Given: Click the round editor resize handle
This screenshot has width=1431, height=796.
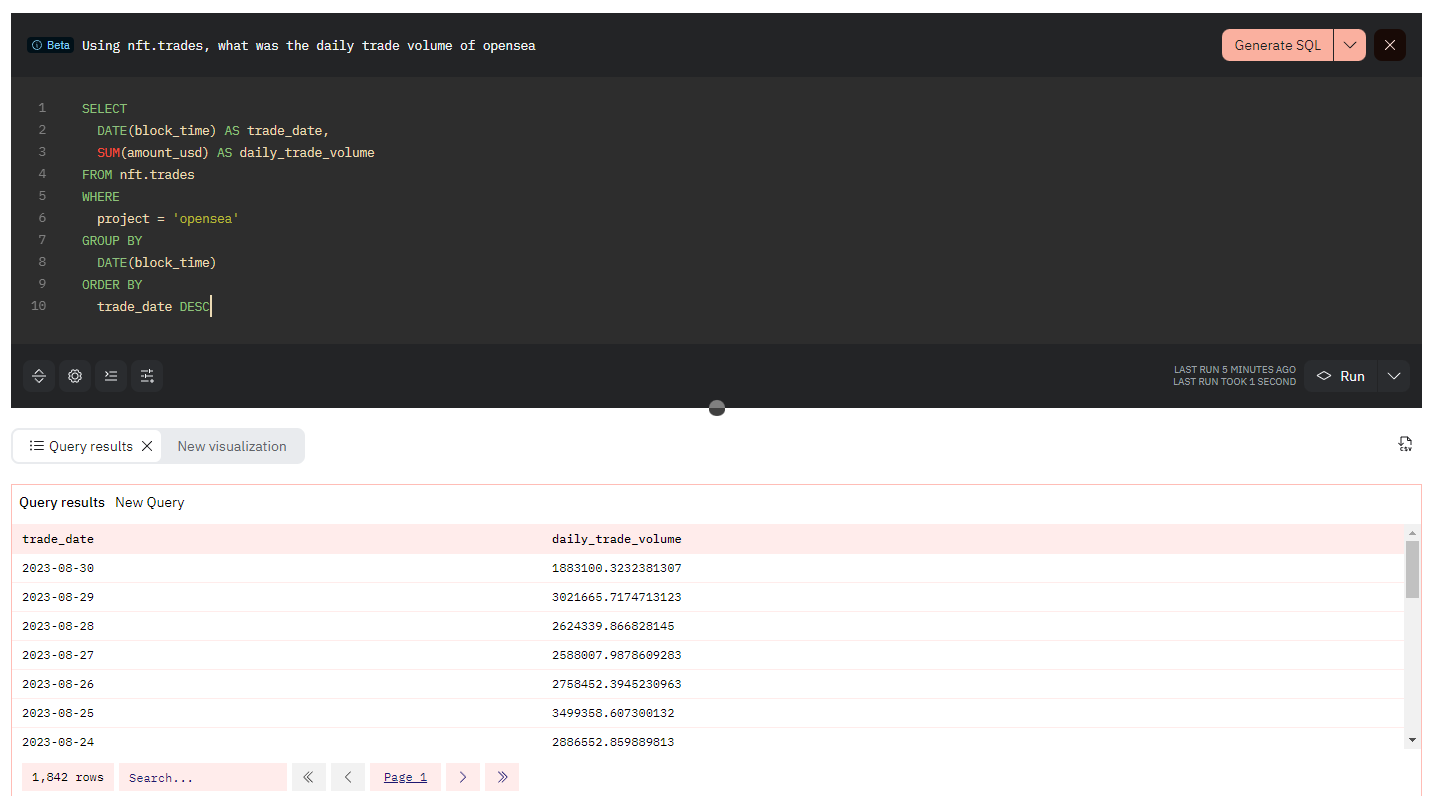Looking at the screenshot, I should [716, 408].
